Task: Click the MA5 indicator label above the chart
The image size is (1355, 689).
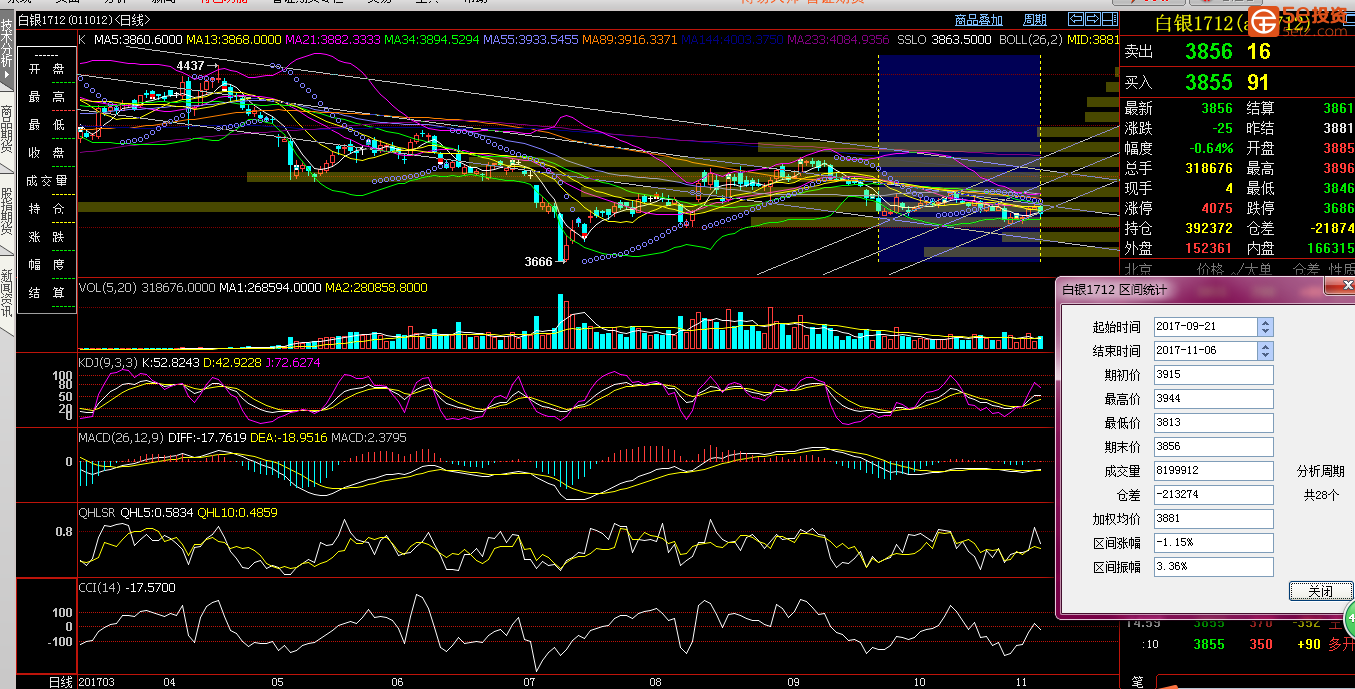Action: click(x=138, y=40)
